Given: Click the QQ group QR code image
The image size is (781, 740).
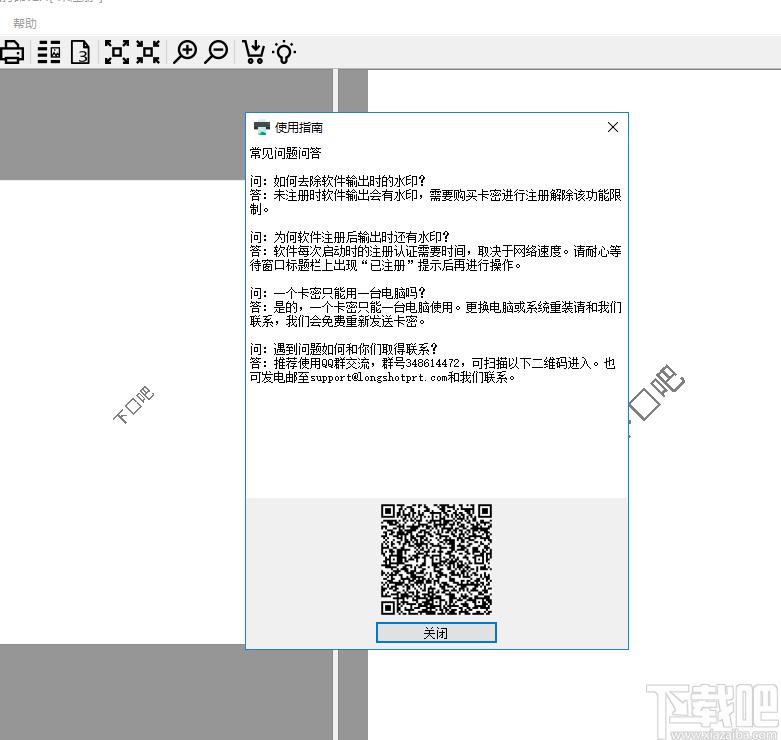Looking at the screenshot, I should click(436, 559).
